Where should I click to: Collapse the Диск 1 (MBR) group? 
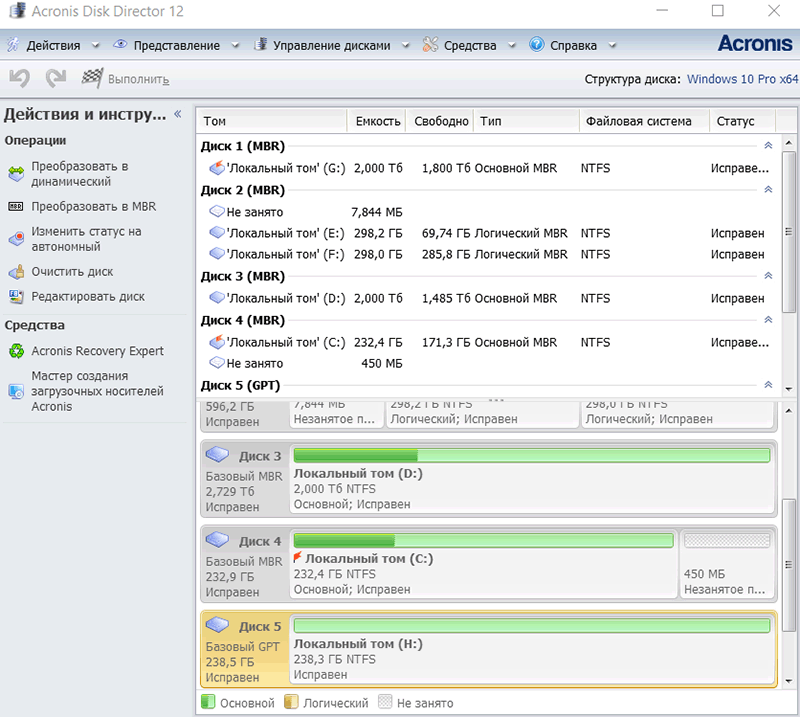tap(768, 145)
